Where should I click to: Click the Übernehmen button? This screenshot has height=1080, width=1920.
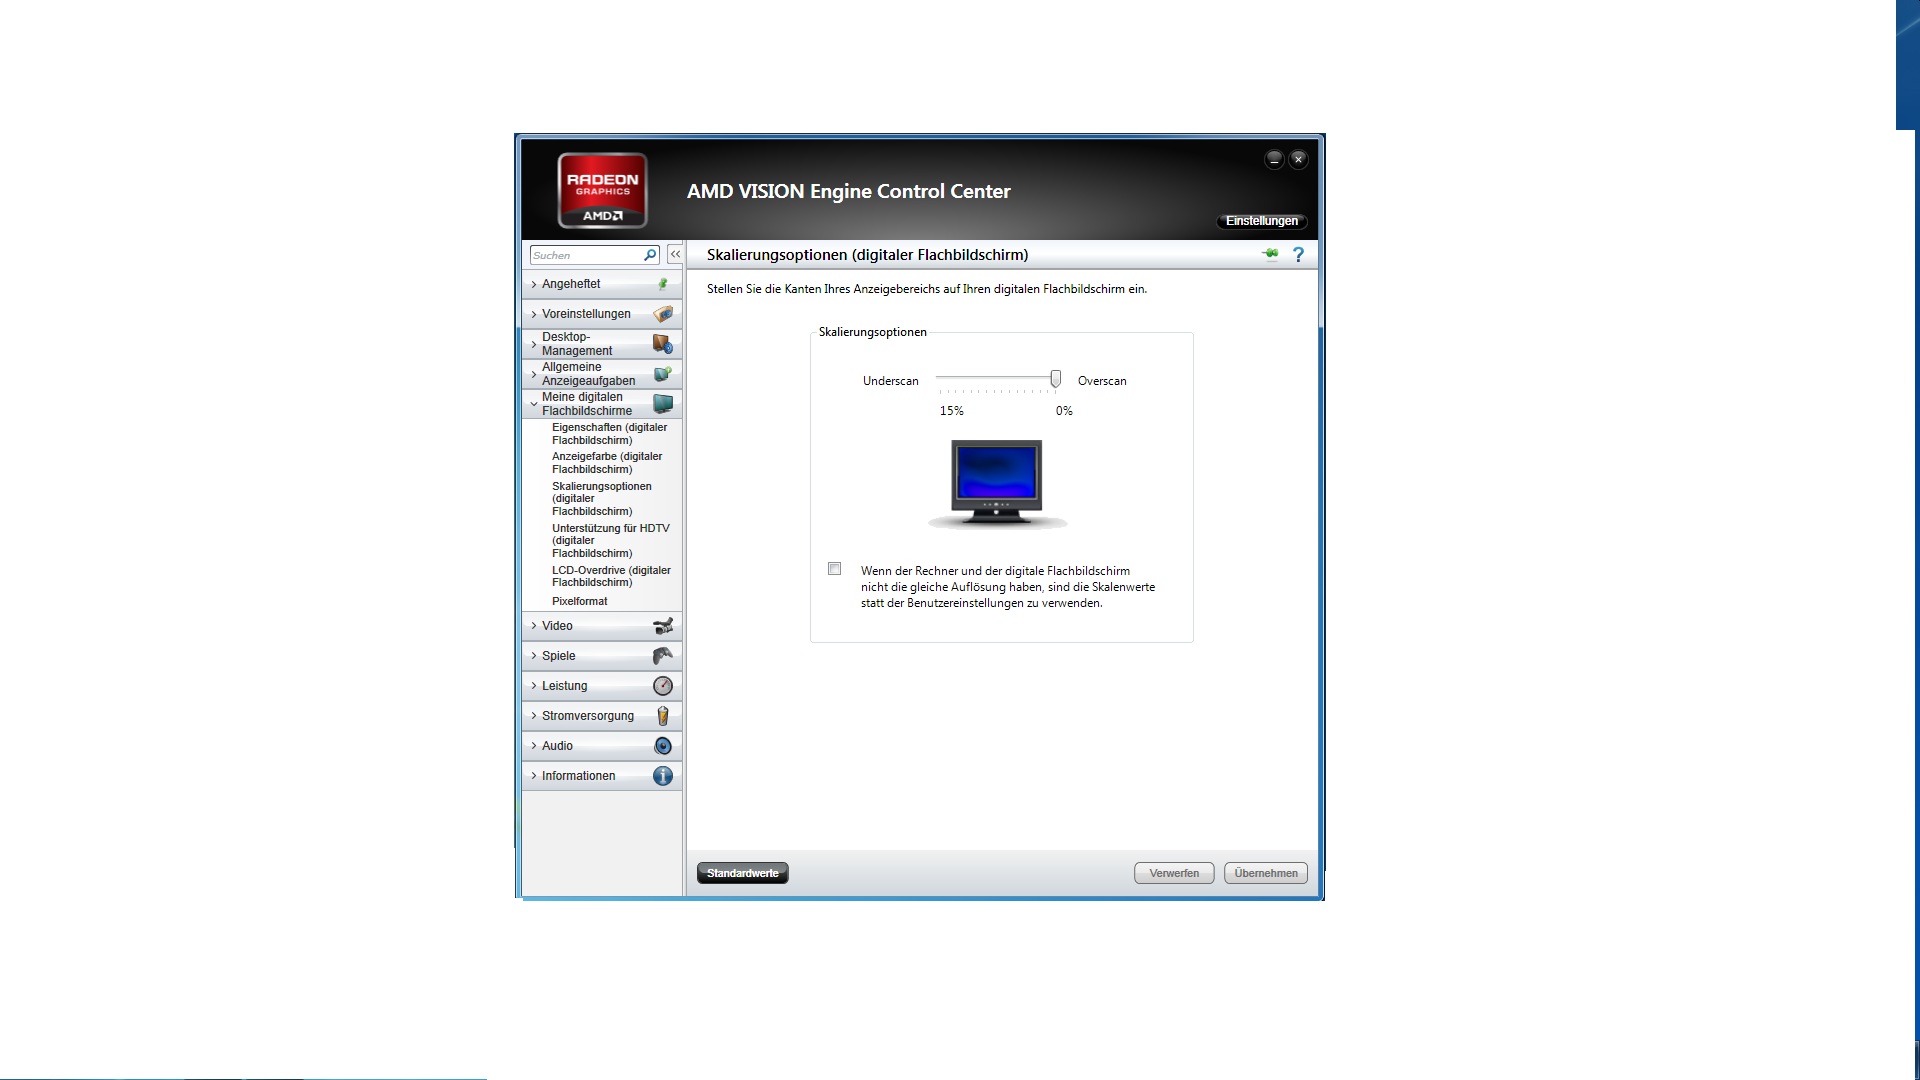(x=1266, y=873)
